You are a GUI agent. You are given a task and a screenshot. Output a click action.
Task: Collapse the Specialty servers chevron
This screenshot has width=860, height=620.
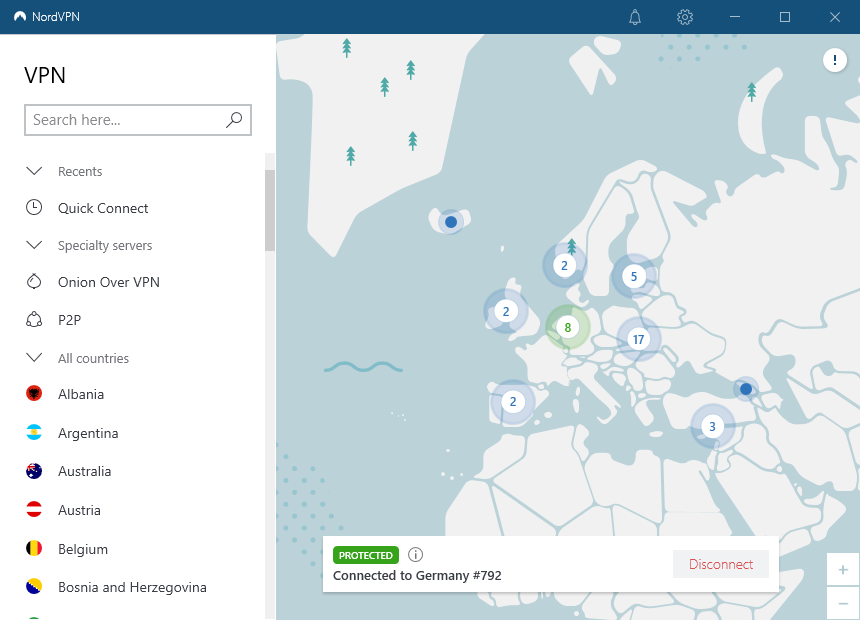(34, 245)
